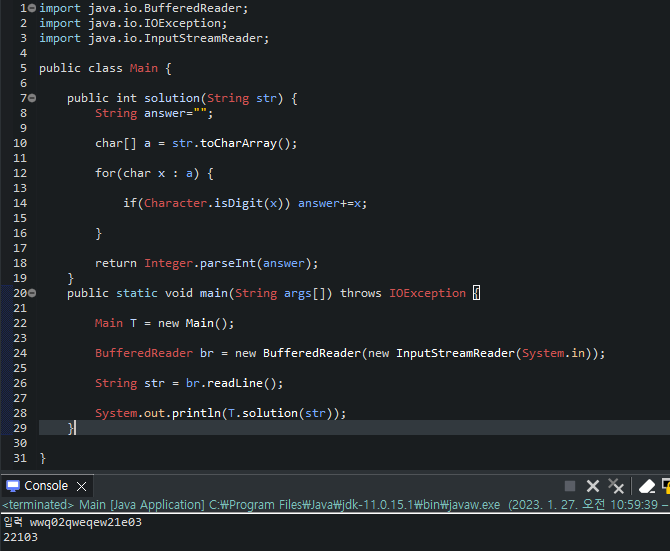Click the launch timestamp '오전 10:59:39'
Viewport: 670px width, 551px height.
coord(620,505)
